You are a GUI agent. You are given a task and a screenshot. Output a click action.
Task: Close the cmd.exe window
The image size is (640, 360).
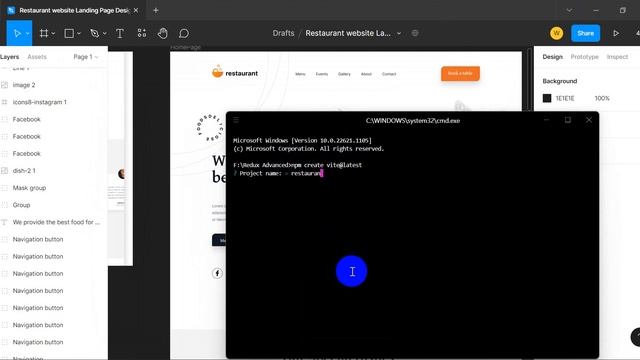[x=589, y=120]
